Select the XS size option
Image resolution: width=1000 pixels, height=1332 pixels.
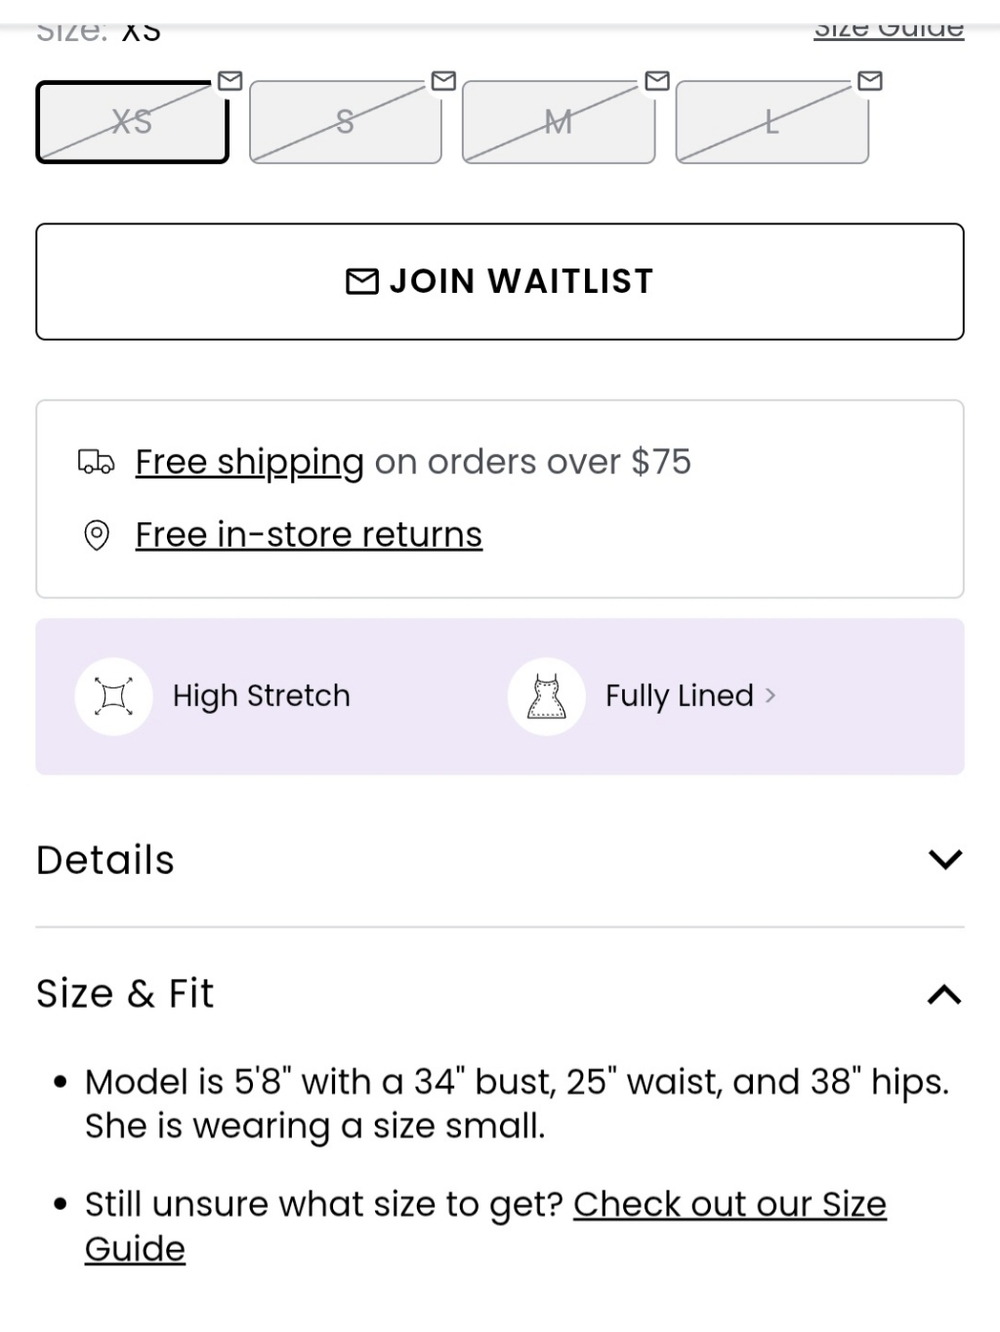132,122
